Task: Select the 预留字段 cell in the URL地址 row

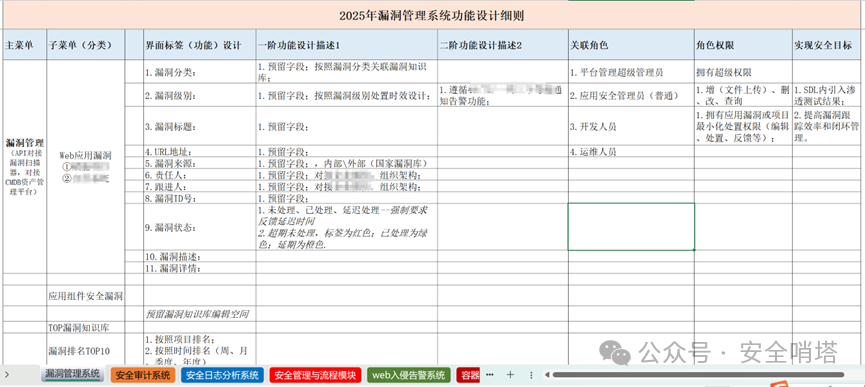Action: (x=347, y=152)
